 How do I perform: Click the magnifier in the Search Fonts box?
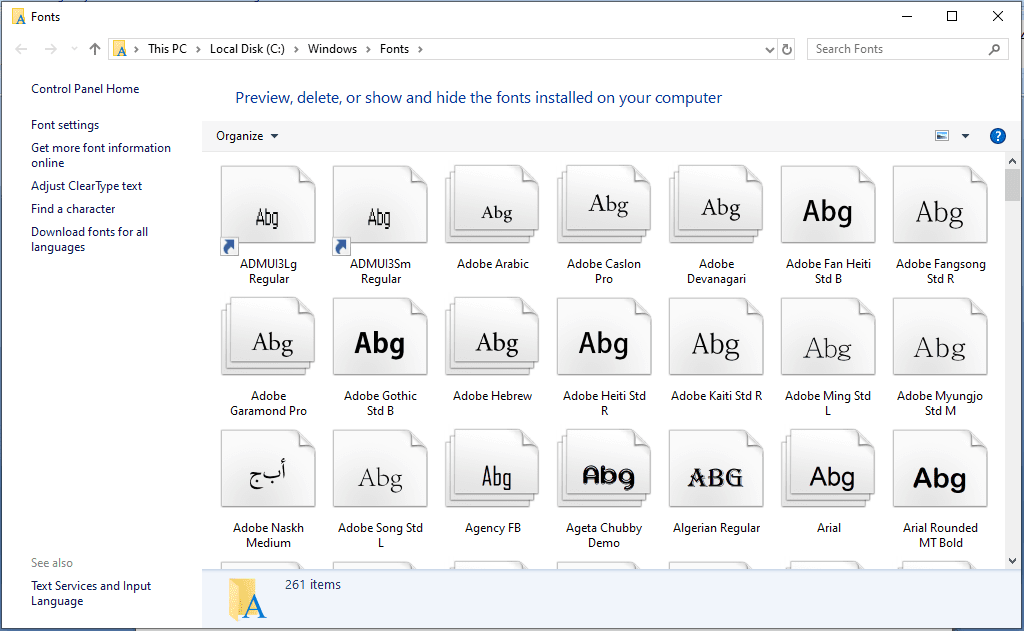pos(994,48)
